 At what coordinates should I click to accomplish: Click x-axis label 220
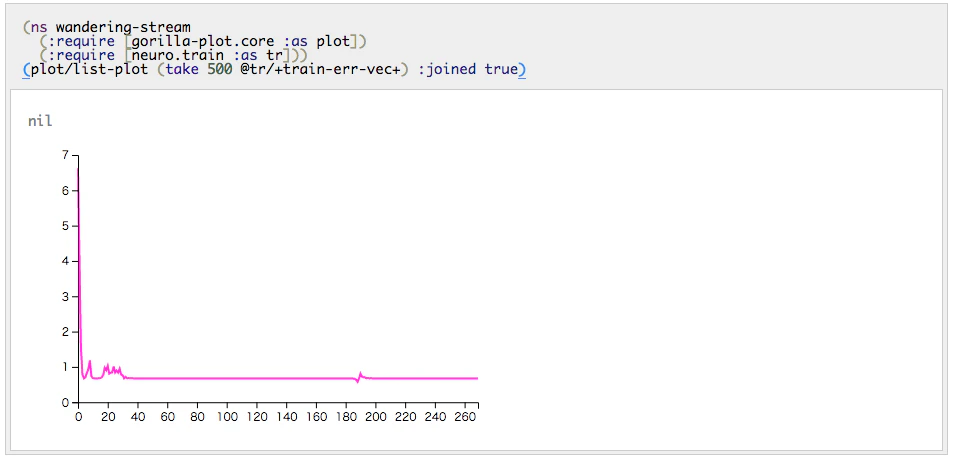[406, 417]
